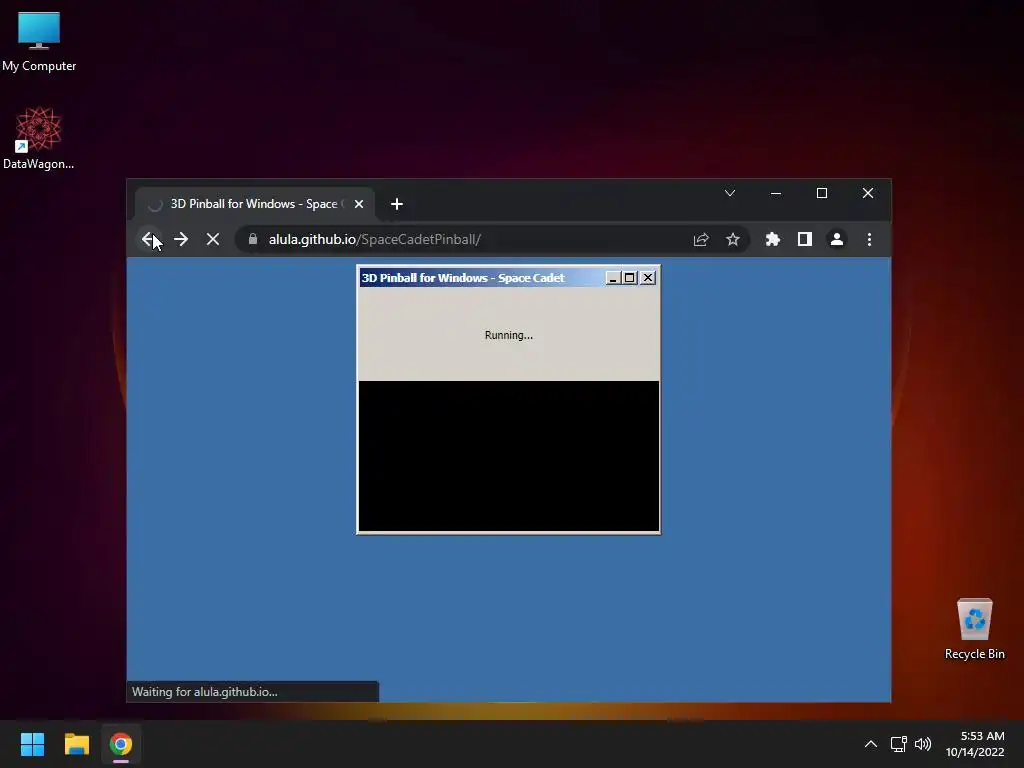This screenshot has height=768, width=1024.
Task: Click the black pinball game canvas
Action: tap(509, 456)
